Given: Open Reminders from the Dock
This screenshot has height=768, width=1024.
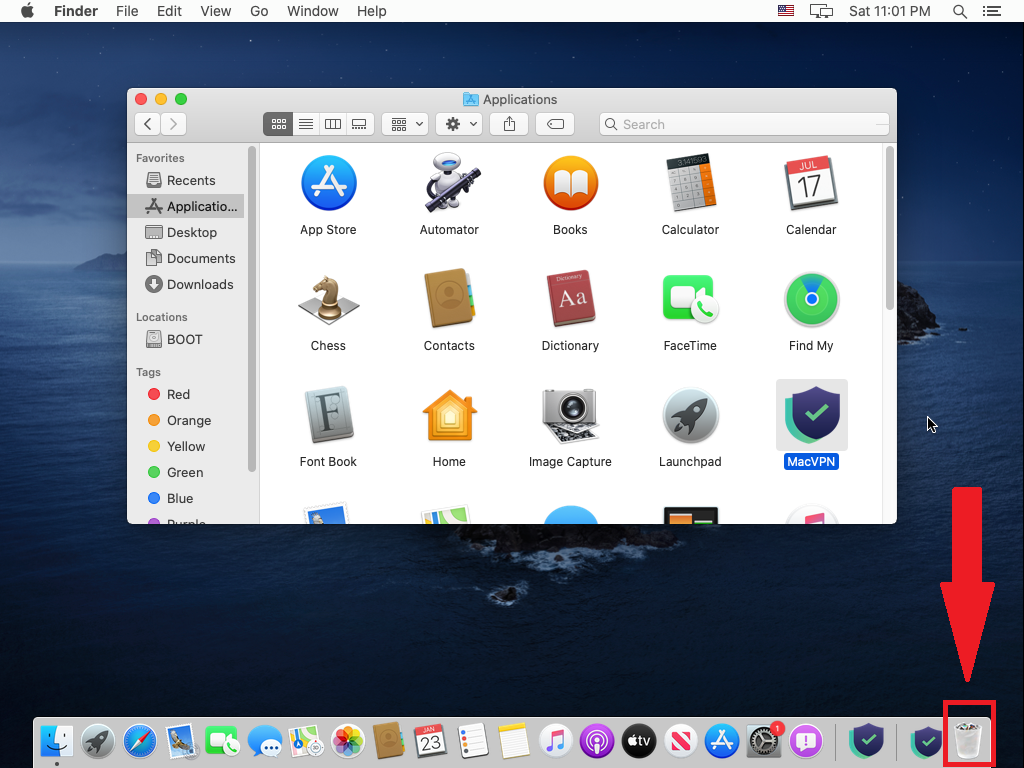Looking at the screenshot, I should pyautogui.click(x=472, y=741).
